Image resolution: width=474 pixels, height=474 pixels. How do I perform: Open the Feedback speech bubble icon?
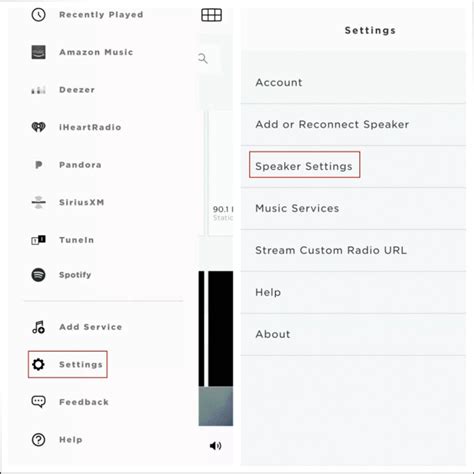pos(38,402)
